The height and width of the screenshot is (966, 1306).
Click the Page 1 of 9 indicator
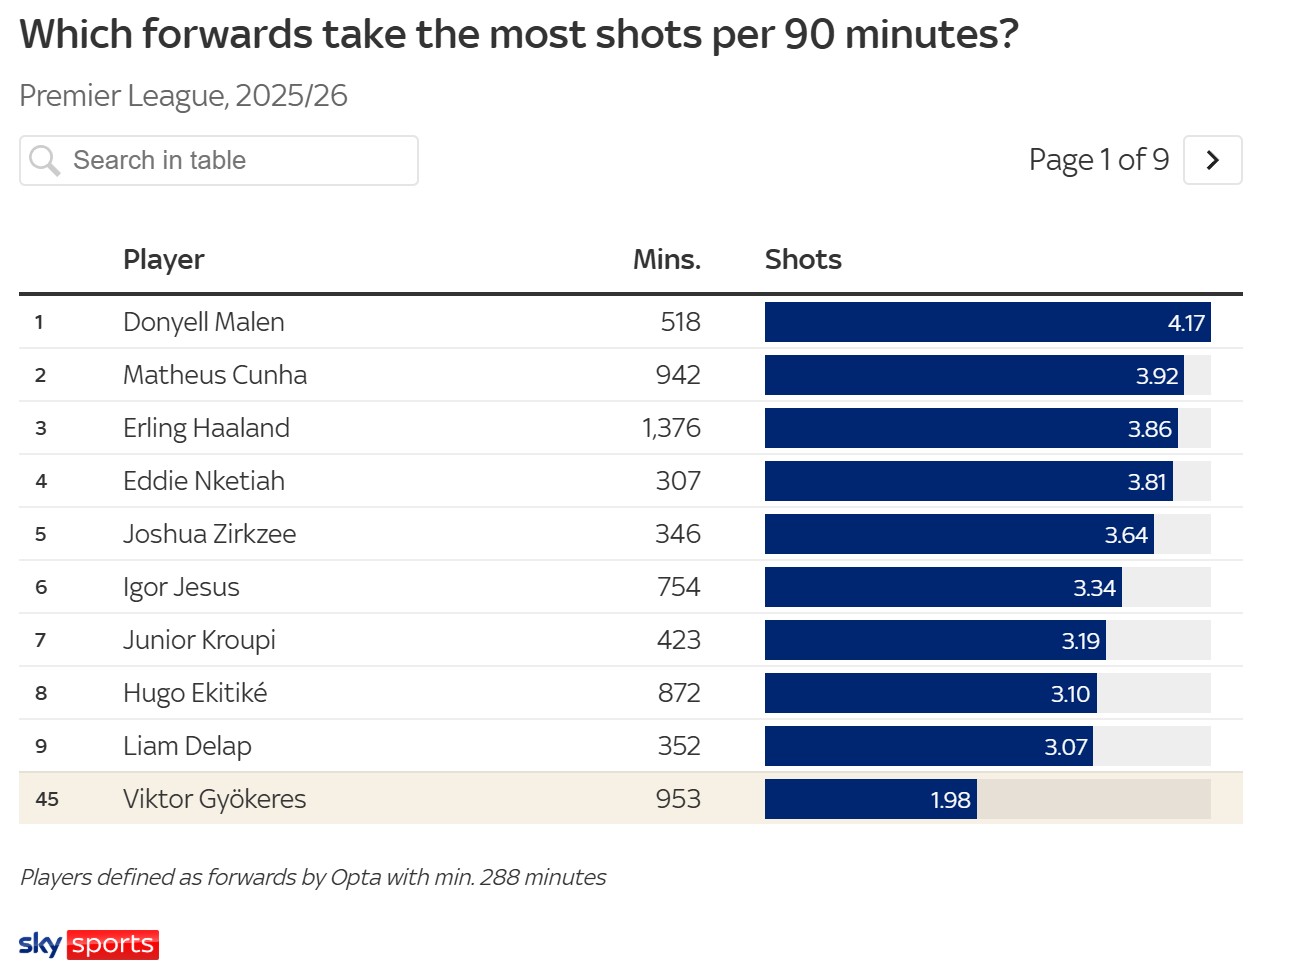1098,160
